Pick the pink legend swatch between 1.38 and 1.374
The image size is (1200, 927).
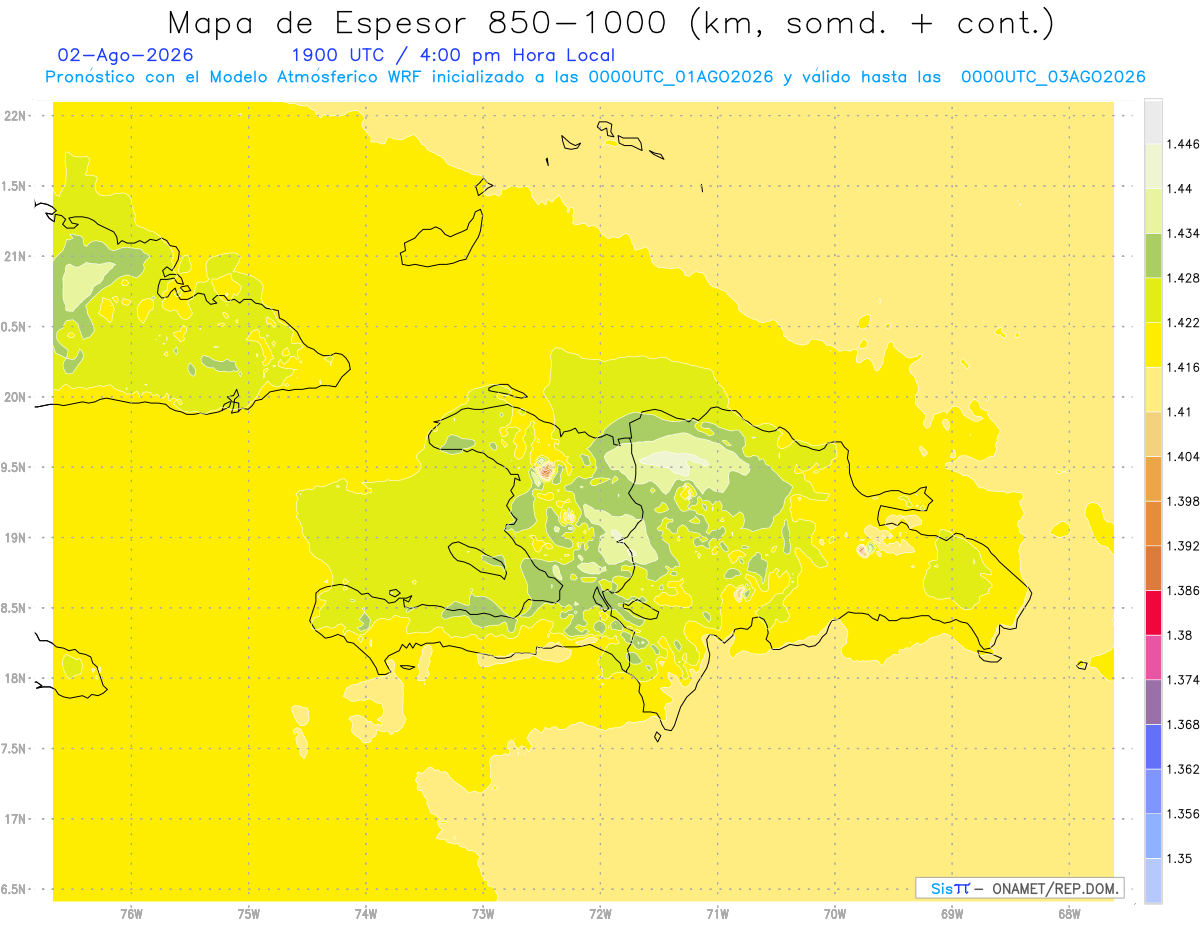pyautogui.click(x=1153, y=657)
